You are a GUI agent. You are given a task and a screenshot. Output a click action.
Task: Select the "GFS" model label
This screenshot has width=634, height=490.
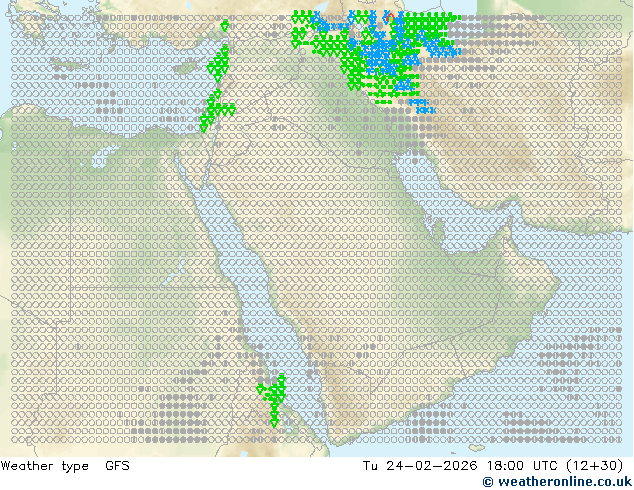tap(117, 466)
